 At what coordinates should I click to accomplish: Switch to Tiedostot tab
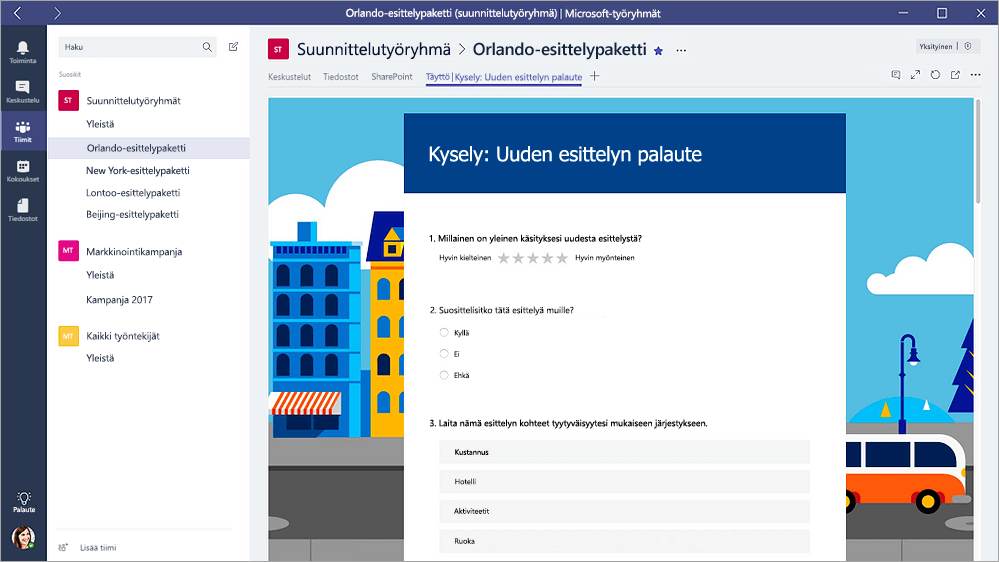click(x=341, y=76)
